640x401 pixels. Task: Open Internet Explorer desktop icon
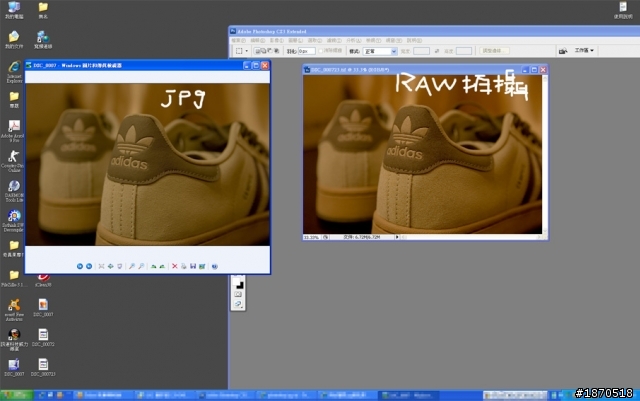pos(14,72)
